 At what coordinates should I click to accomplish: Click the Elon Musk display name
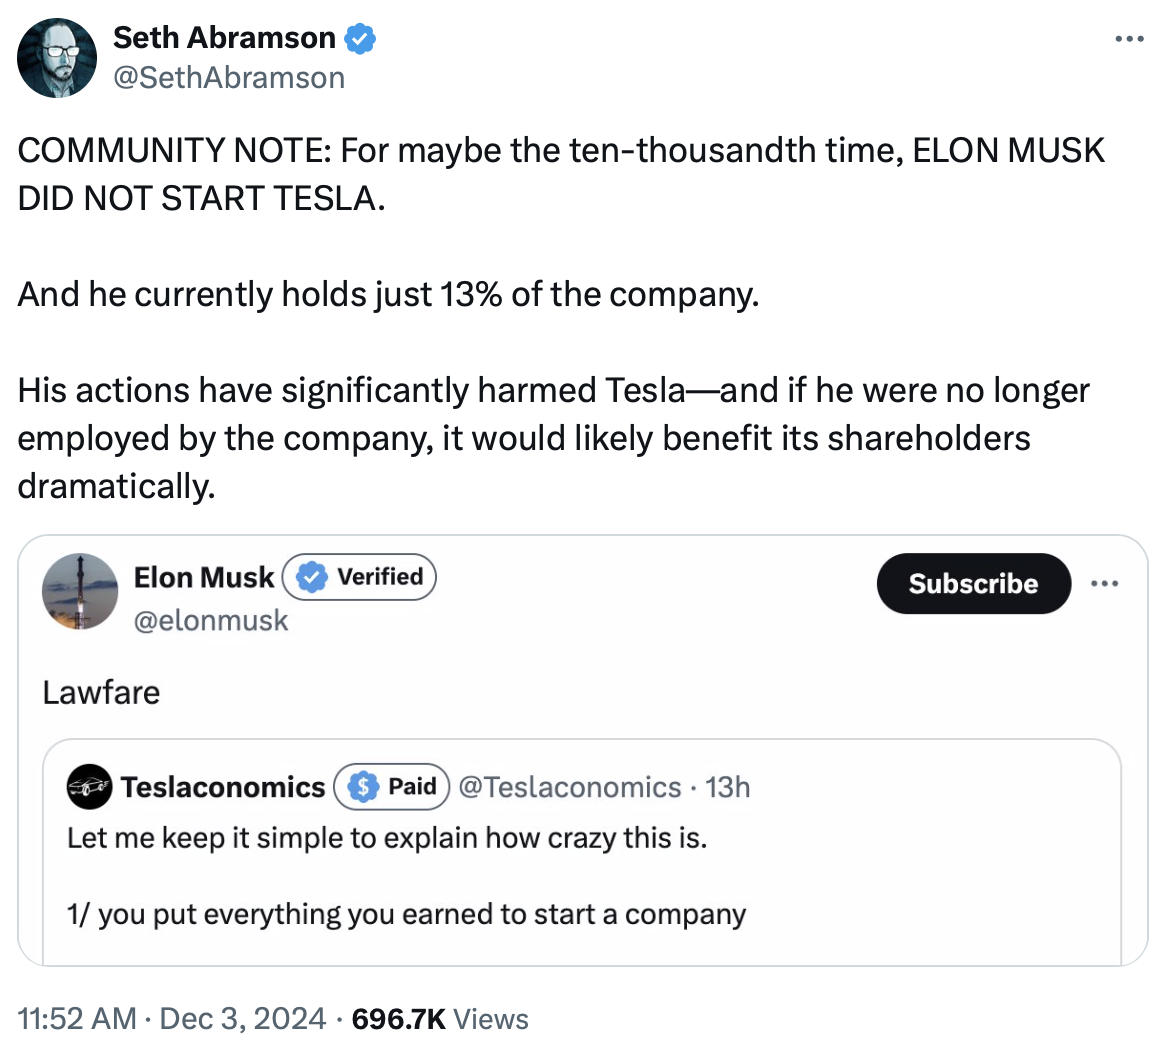(x=203, y=578)
